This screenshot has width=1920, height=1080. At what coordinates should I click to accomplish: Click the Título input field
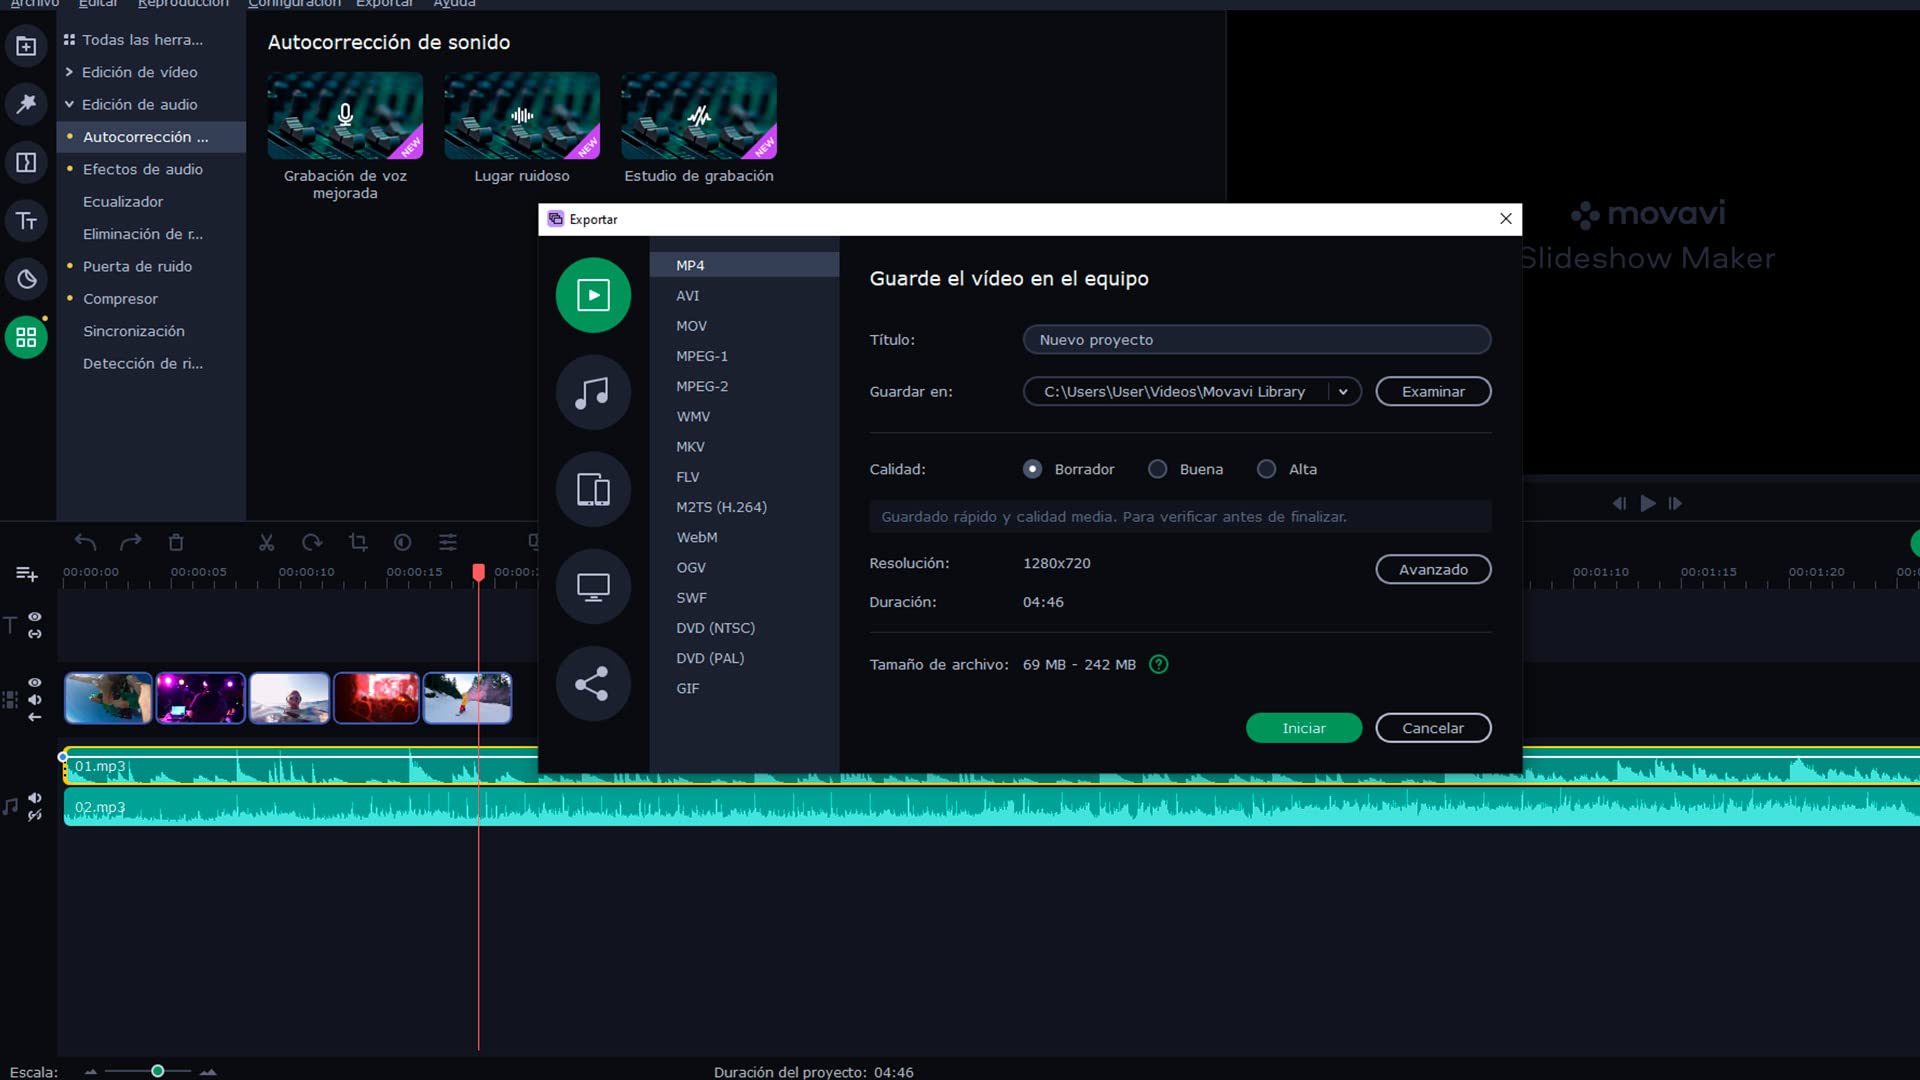coord(1256,340)
